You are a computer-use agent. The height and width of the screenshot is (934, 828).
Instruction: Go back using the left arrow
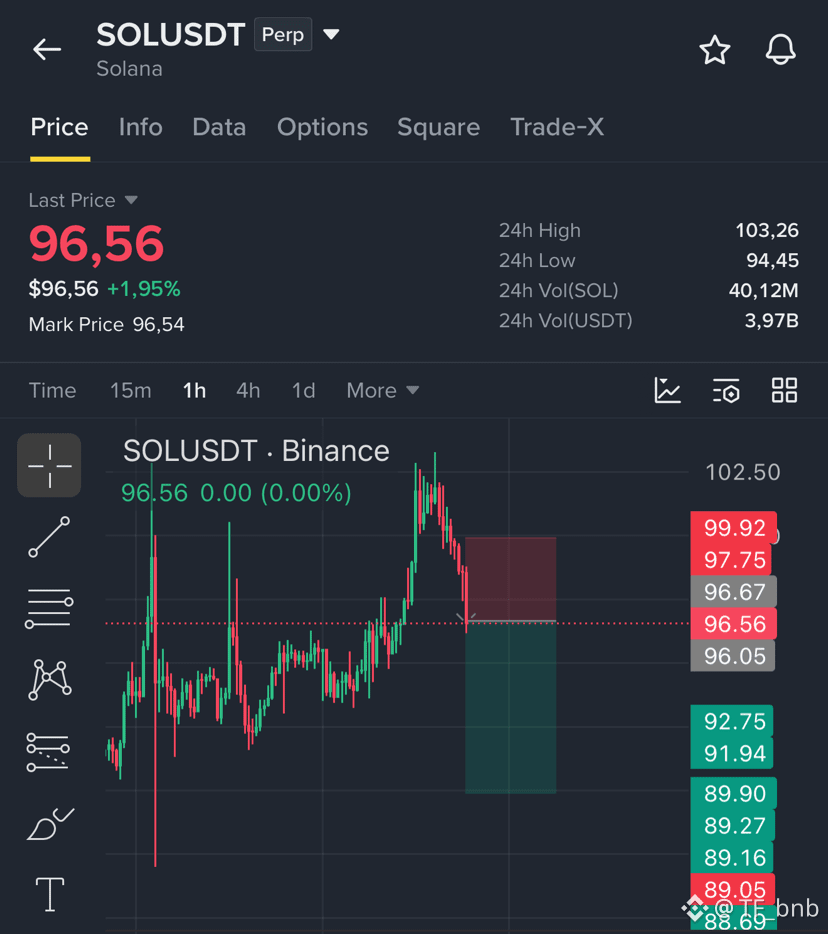click(x=47, y=49)
